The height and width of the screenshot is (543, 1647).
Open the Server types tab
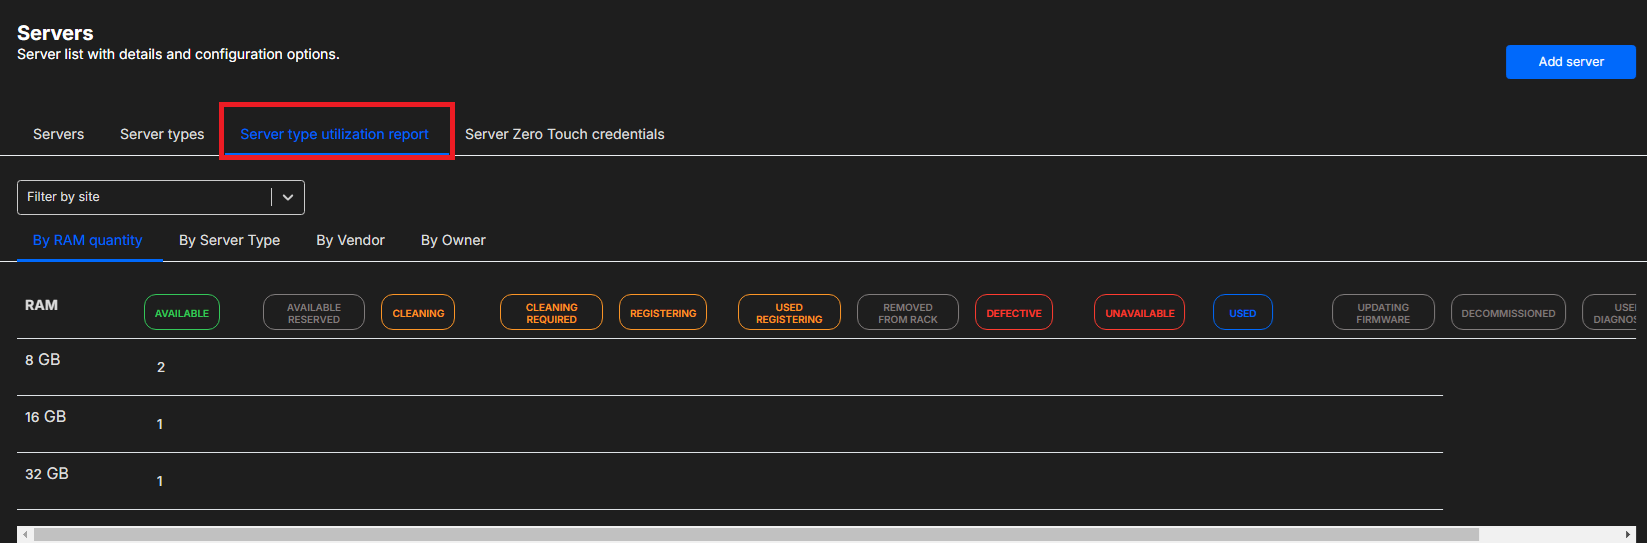pos(162,134)
